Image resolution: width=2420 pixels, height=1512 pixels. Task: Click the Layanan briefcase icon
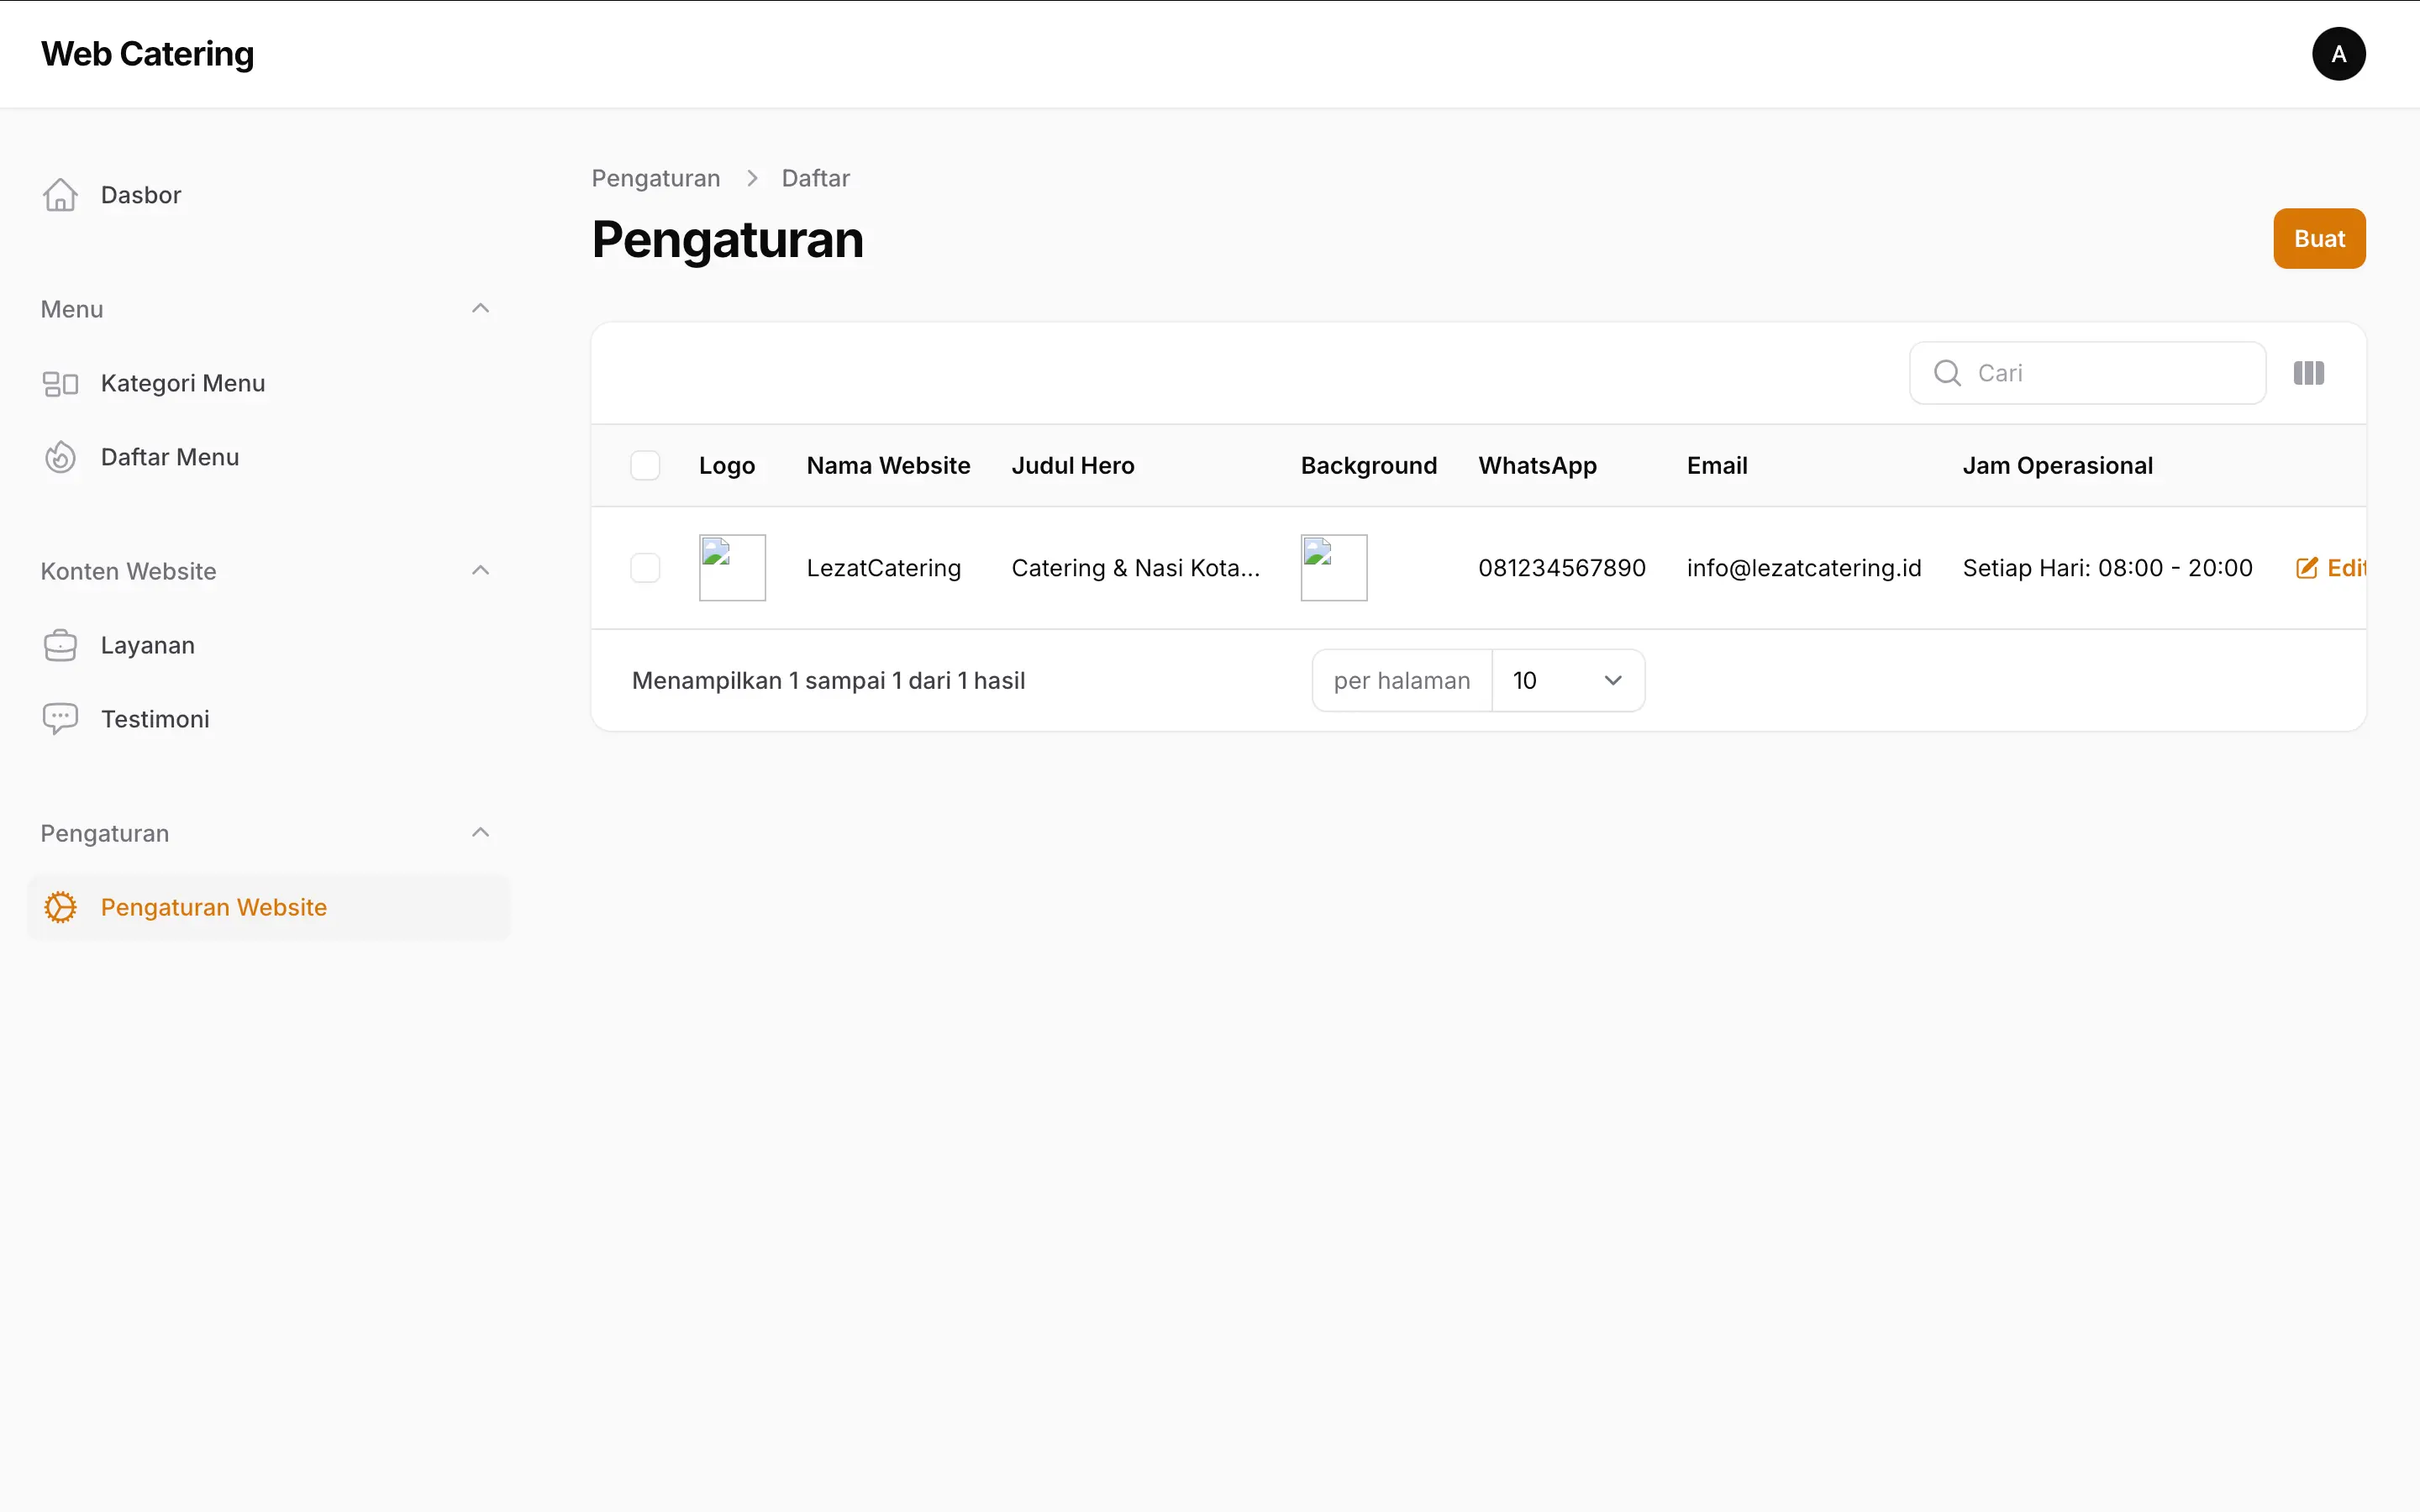[60, 645]
